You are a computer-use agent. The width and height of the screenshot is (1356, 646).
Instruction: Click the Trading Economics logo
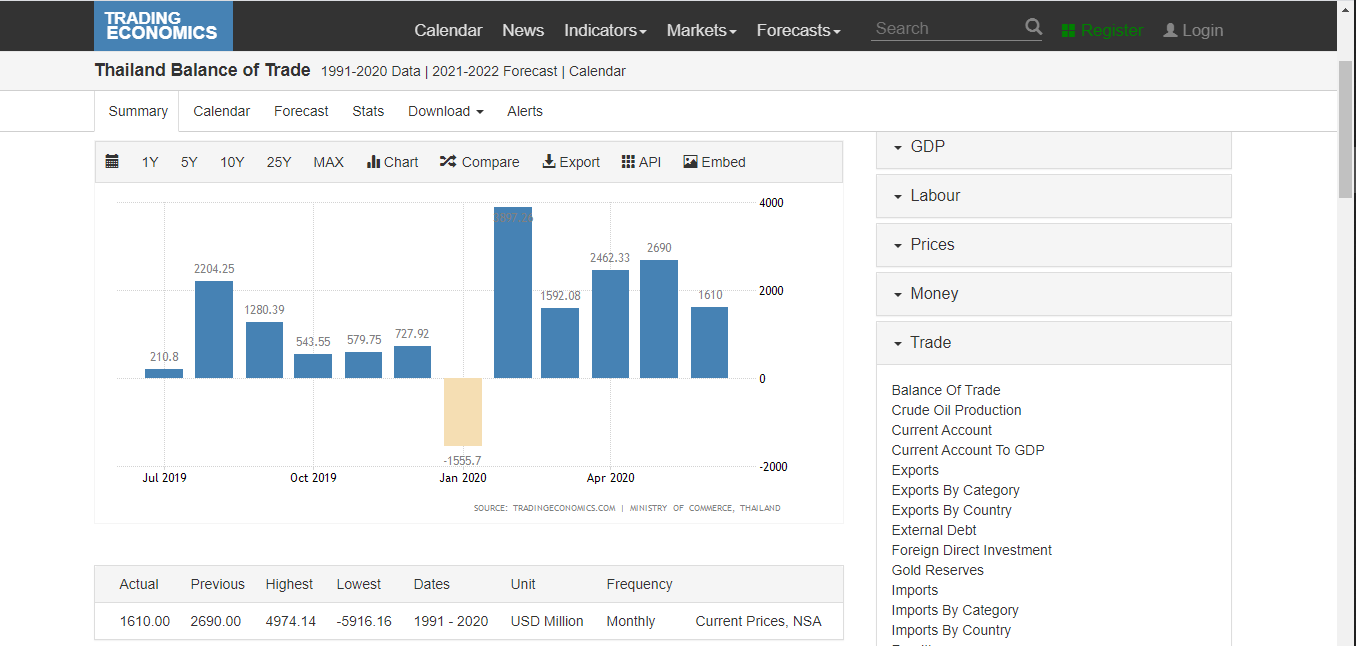(x=163, y=26)
